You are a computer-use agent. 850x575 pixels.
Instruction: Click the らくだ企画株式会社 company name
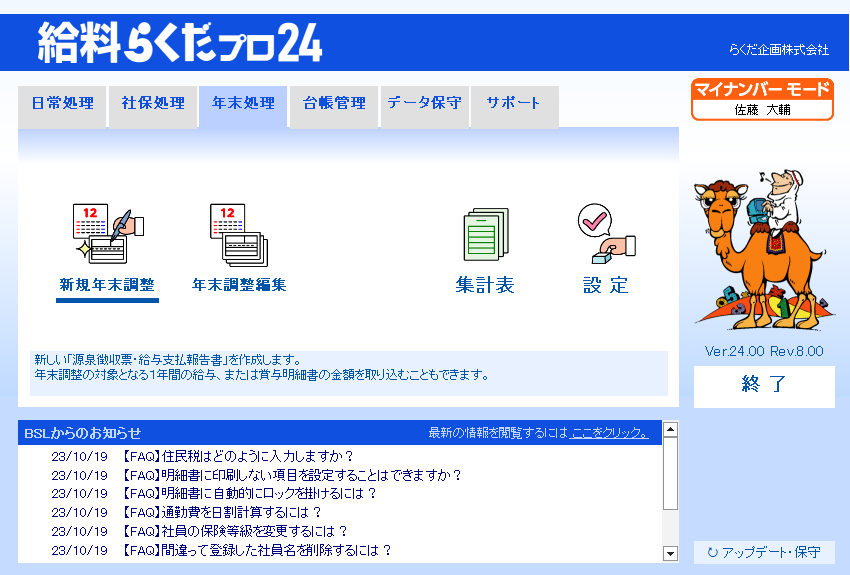(778, 50)
